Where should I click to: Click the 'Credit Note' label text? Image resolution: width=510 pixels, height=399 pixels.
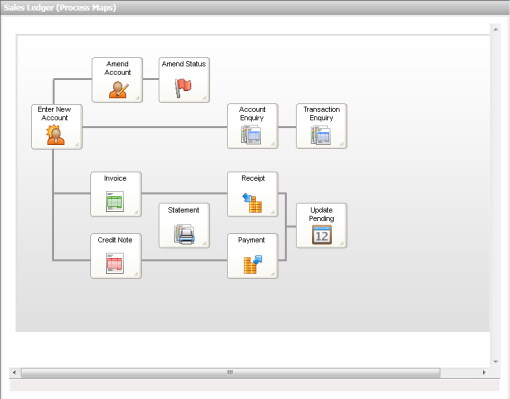[115, 240]
